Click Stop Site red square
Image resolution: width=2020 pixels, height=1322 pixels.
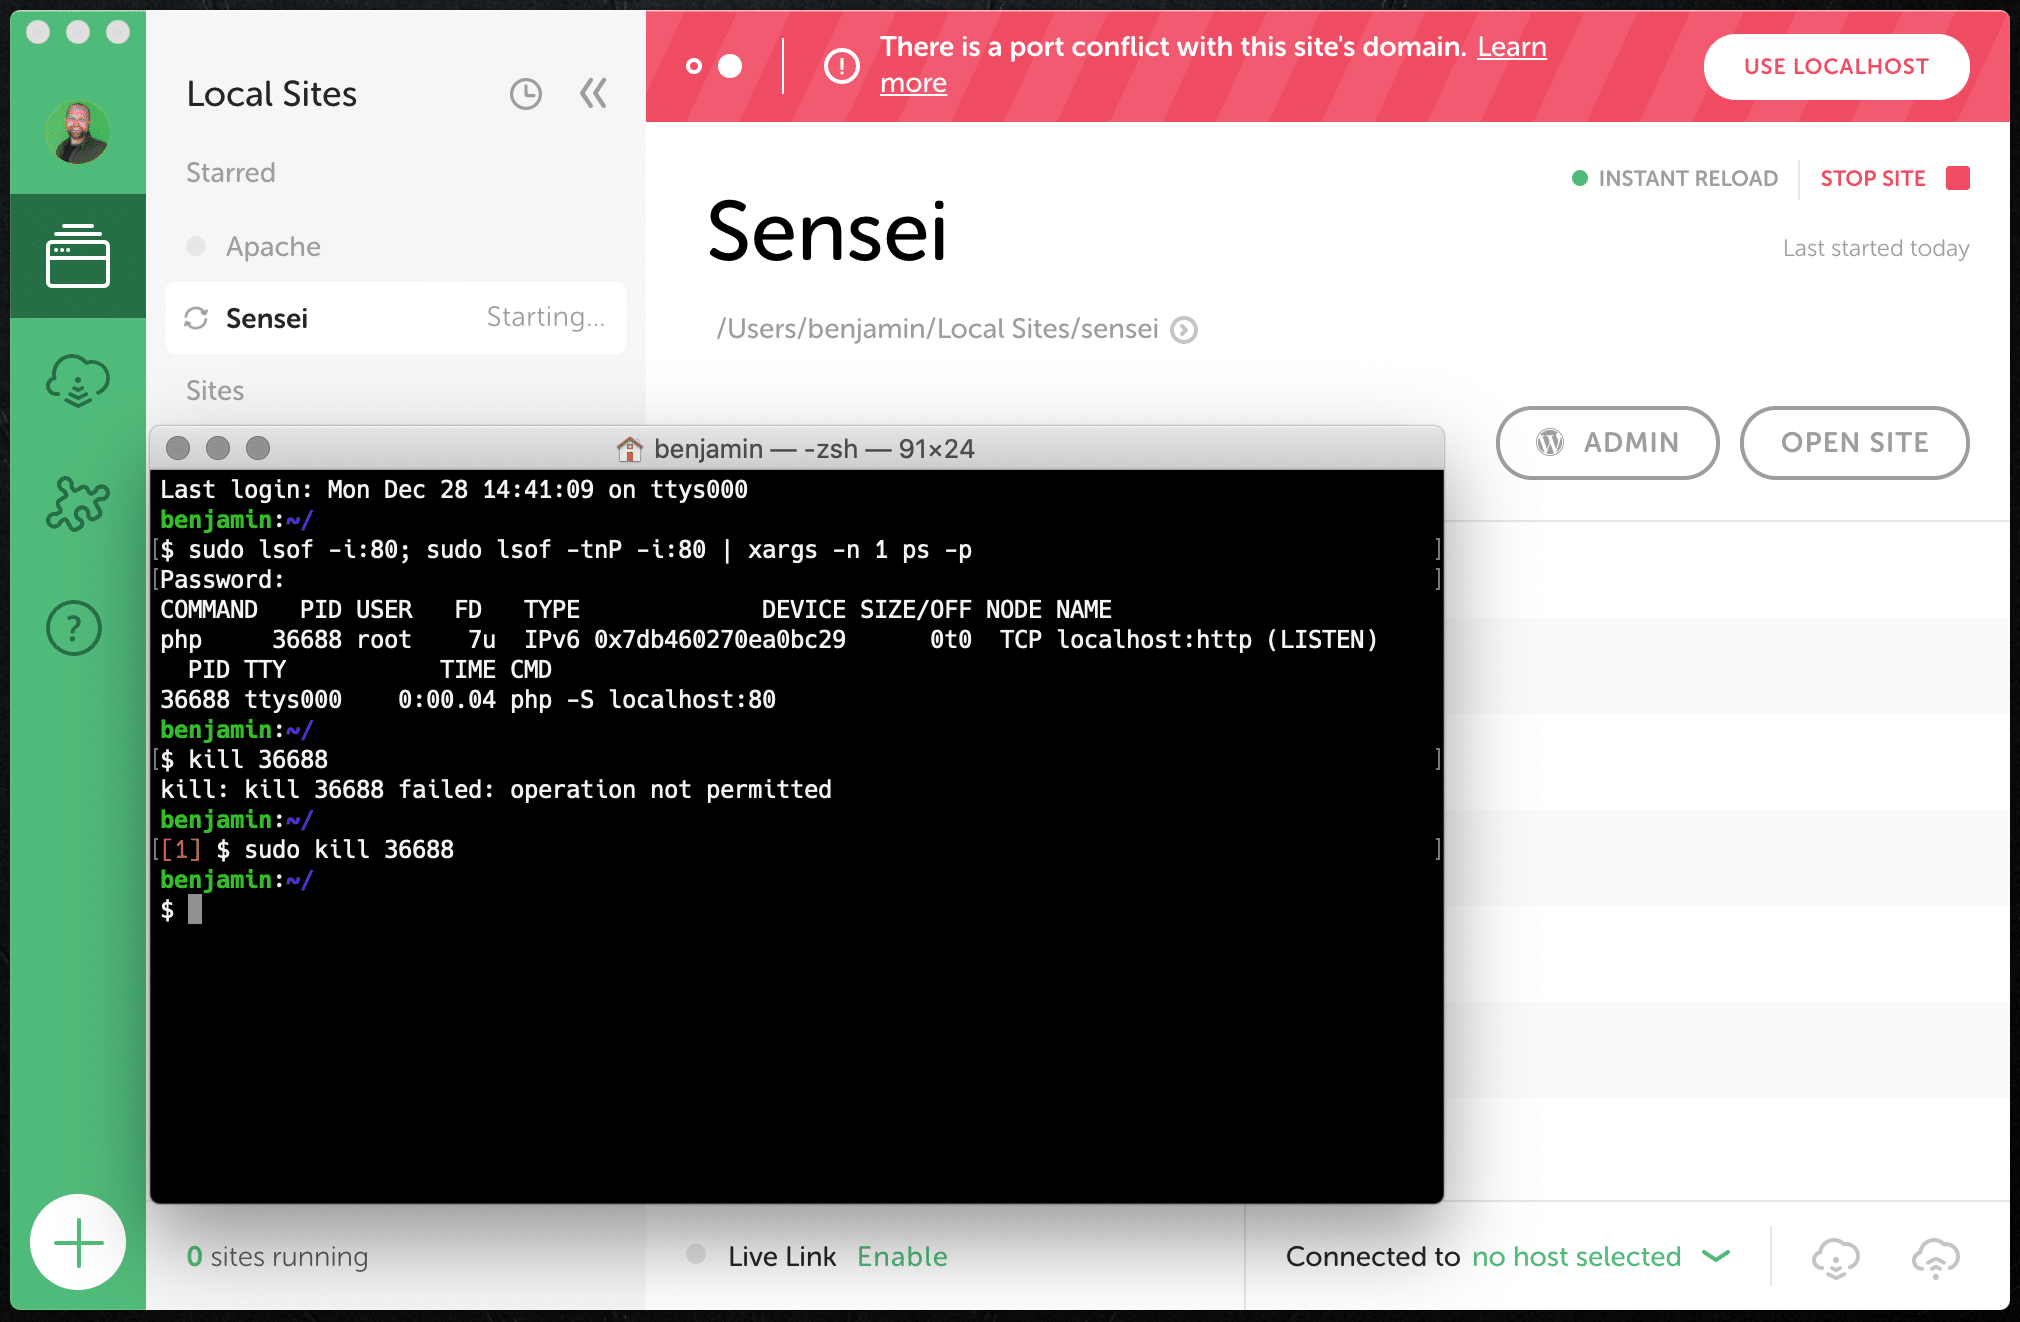tap(1957, 178)
